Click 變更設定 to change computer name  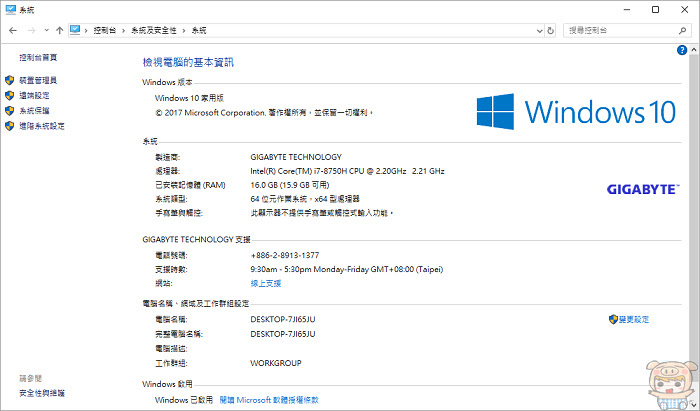tap(634, 320)
